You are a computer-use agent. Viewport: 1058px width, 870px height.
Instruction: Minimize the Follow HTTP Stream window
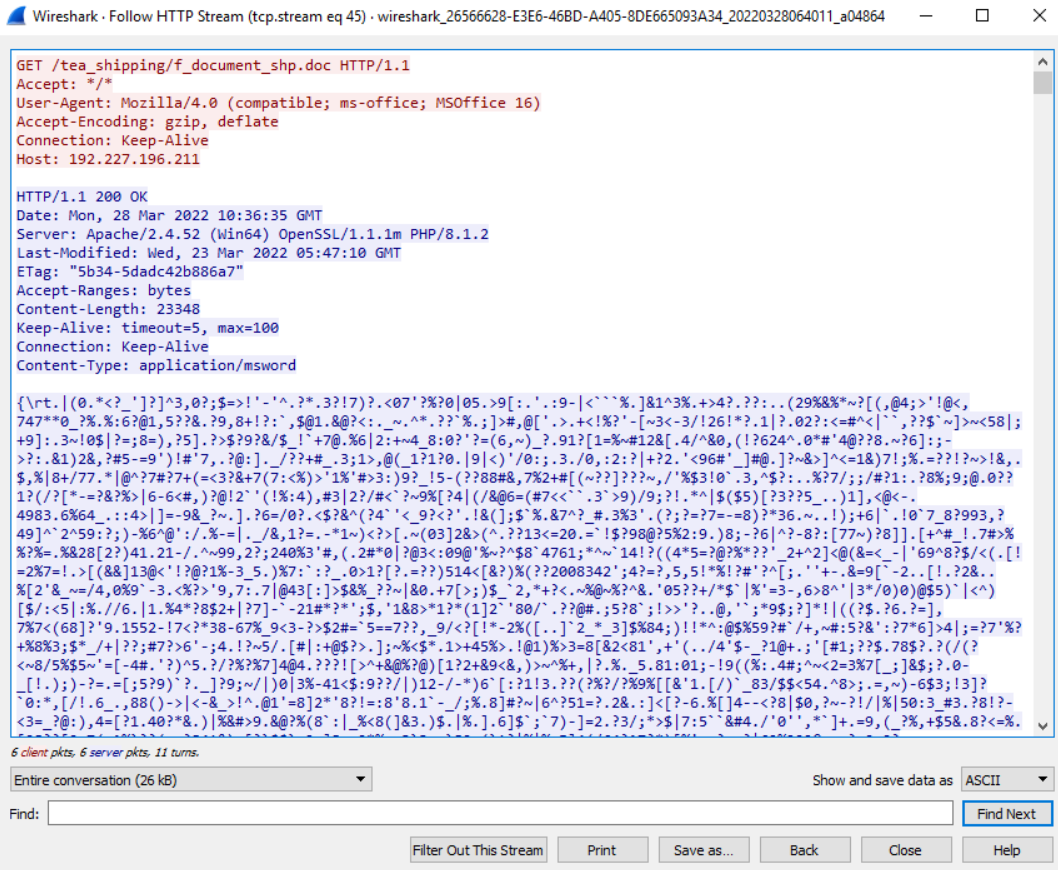pyautogui.click(x=926, y=16)
